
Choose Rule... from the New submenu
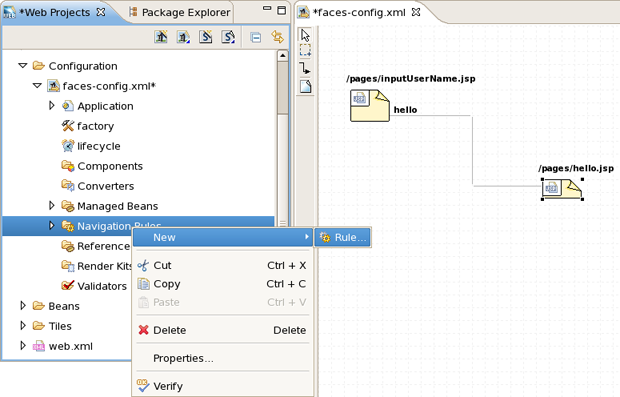pos(342,237)
